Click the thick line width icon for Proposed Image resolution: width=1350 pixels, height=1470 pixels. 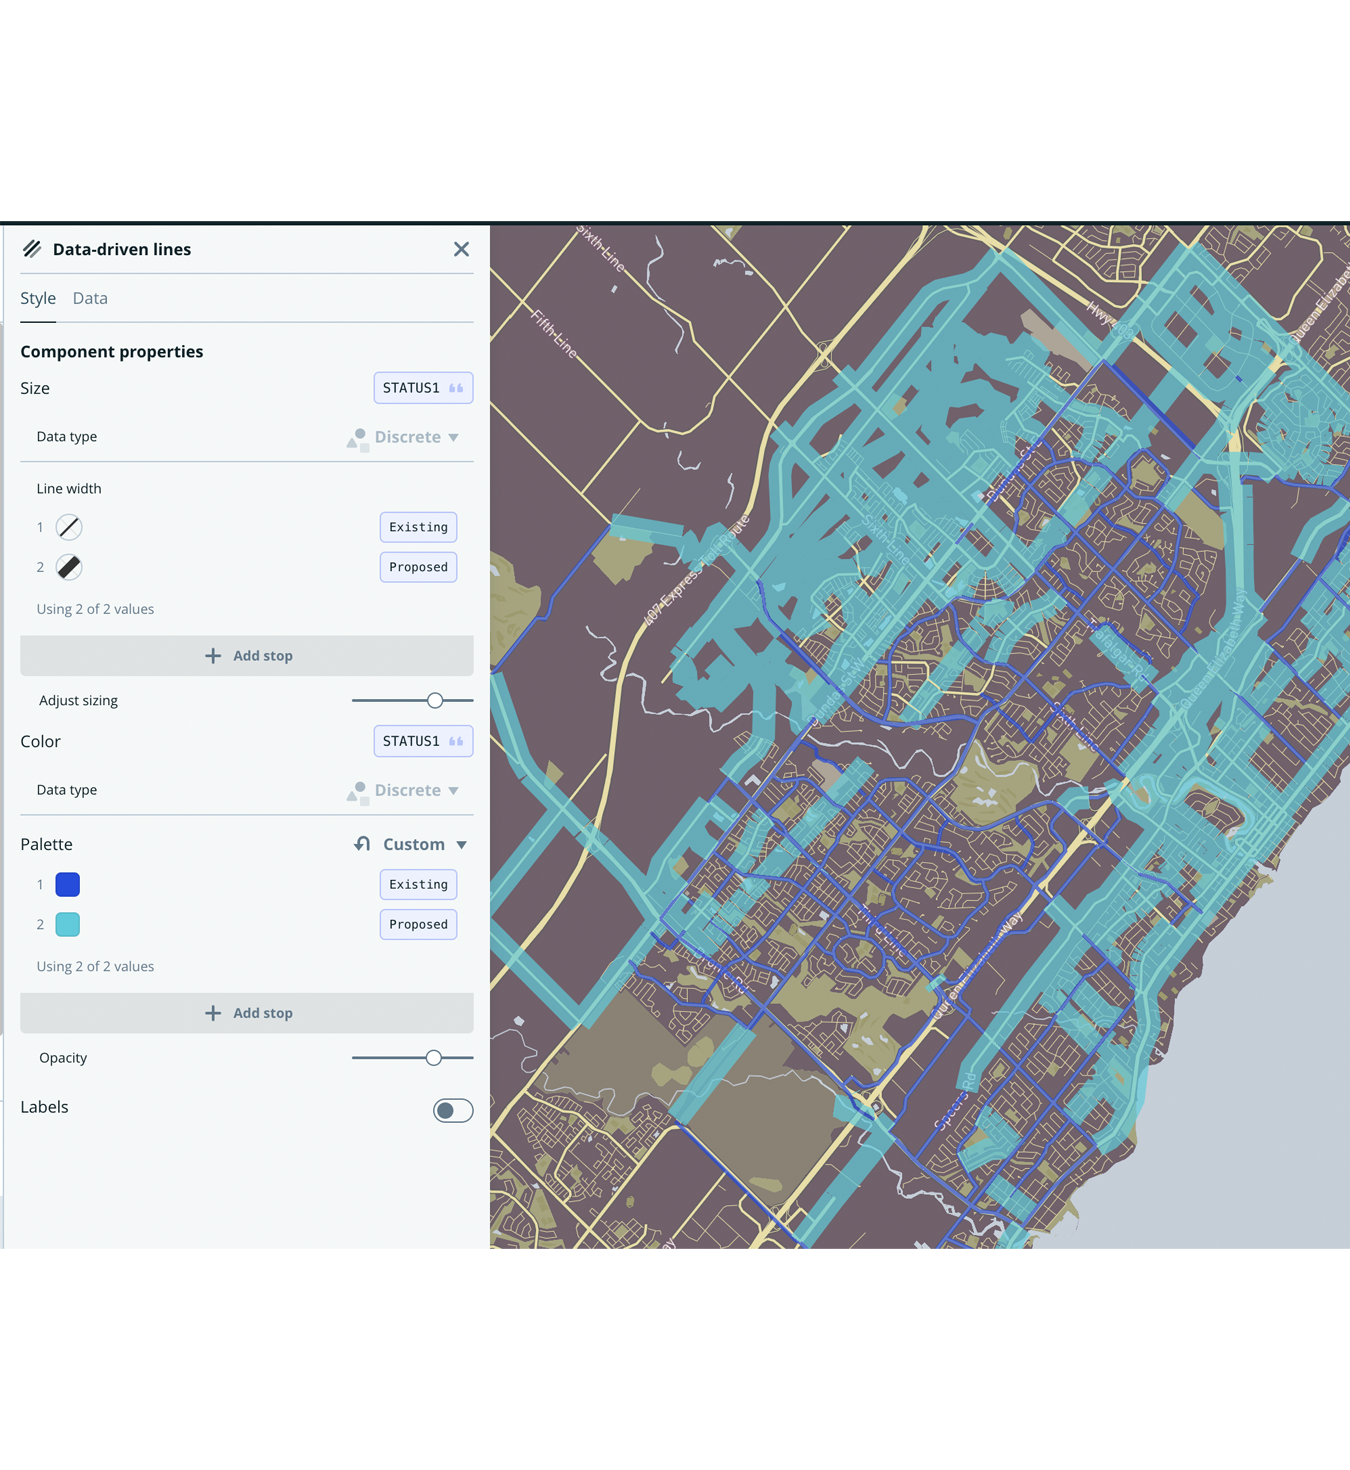pos(69,567)
